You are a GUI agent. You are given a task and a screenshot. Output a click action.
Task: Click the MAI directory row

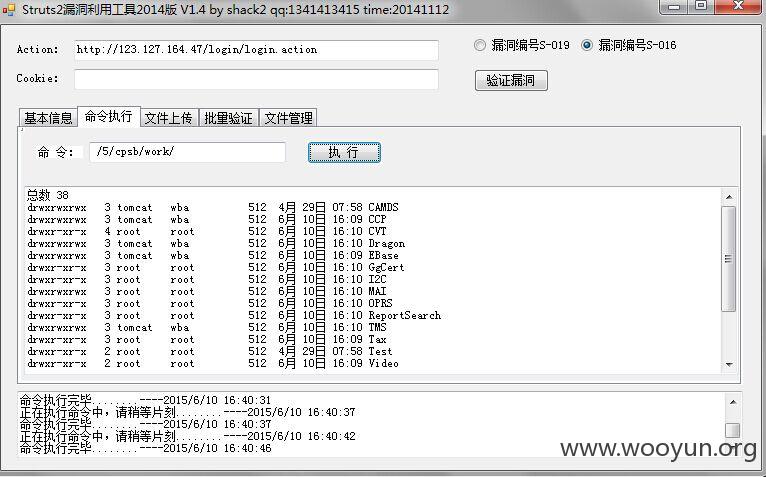pyautogui.click(x=207, y=291)
